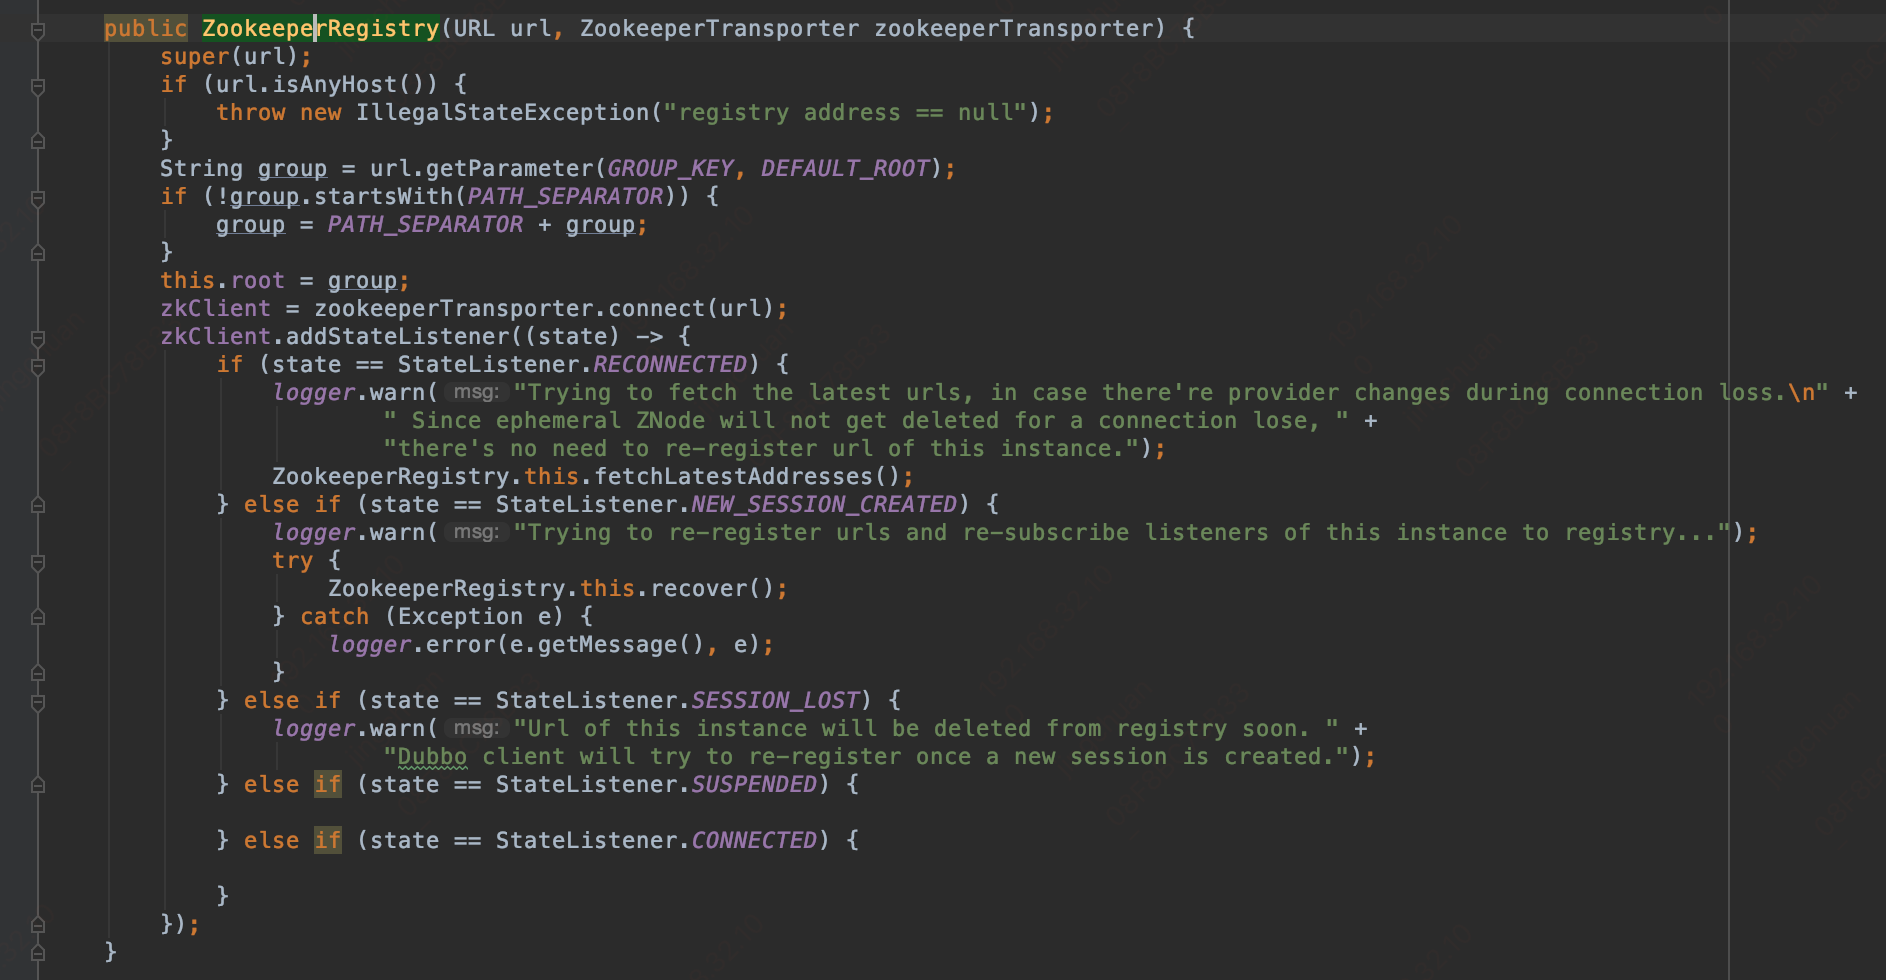Click the IllegalStateException class name

[503, 113]
